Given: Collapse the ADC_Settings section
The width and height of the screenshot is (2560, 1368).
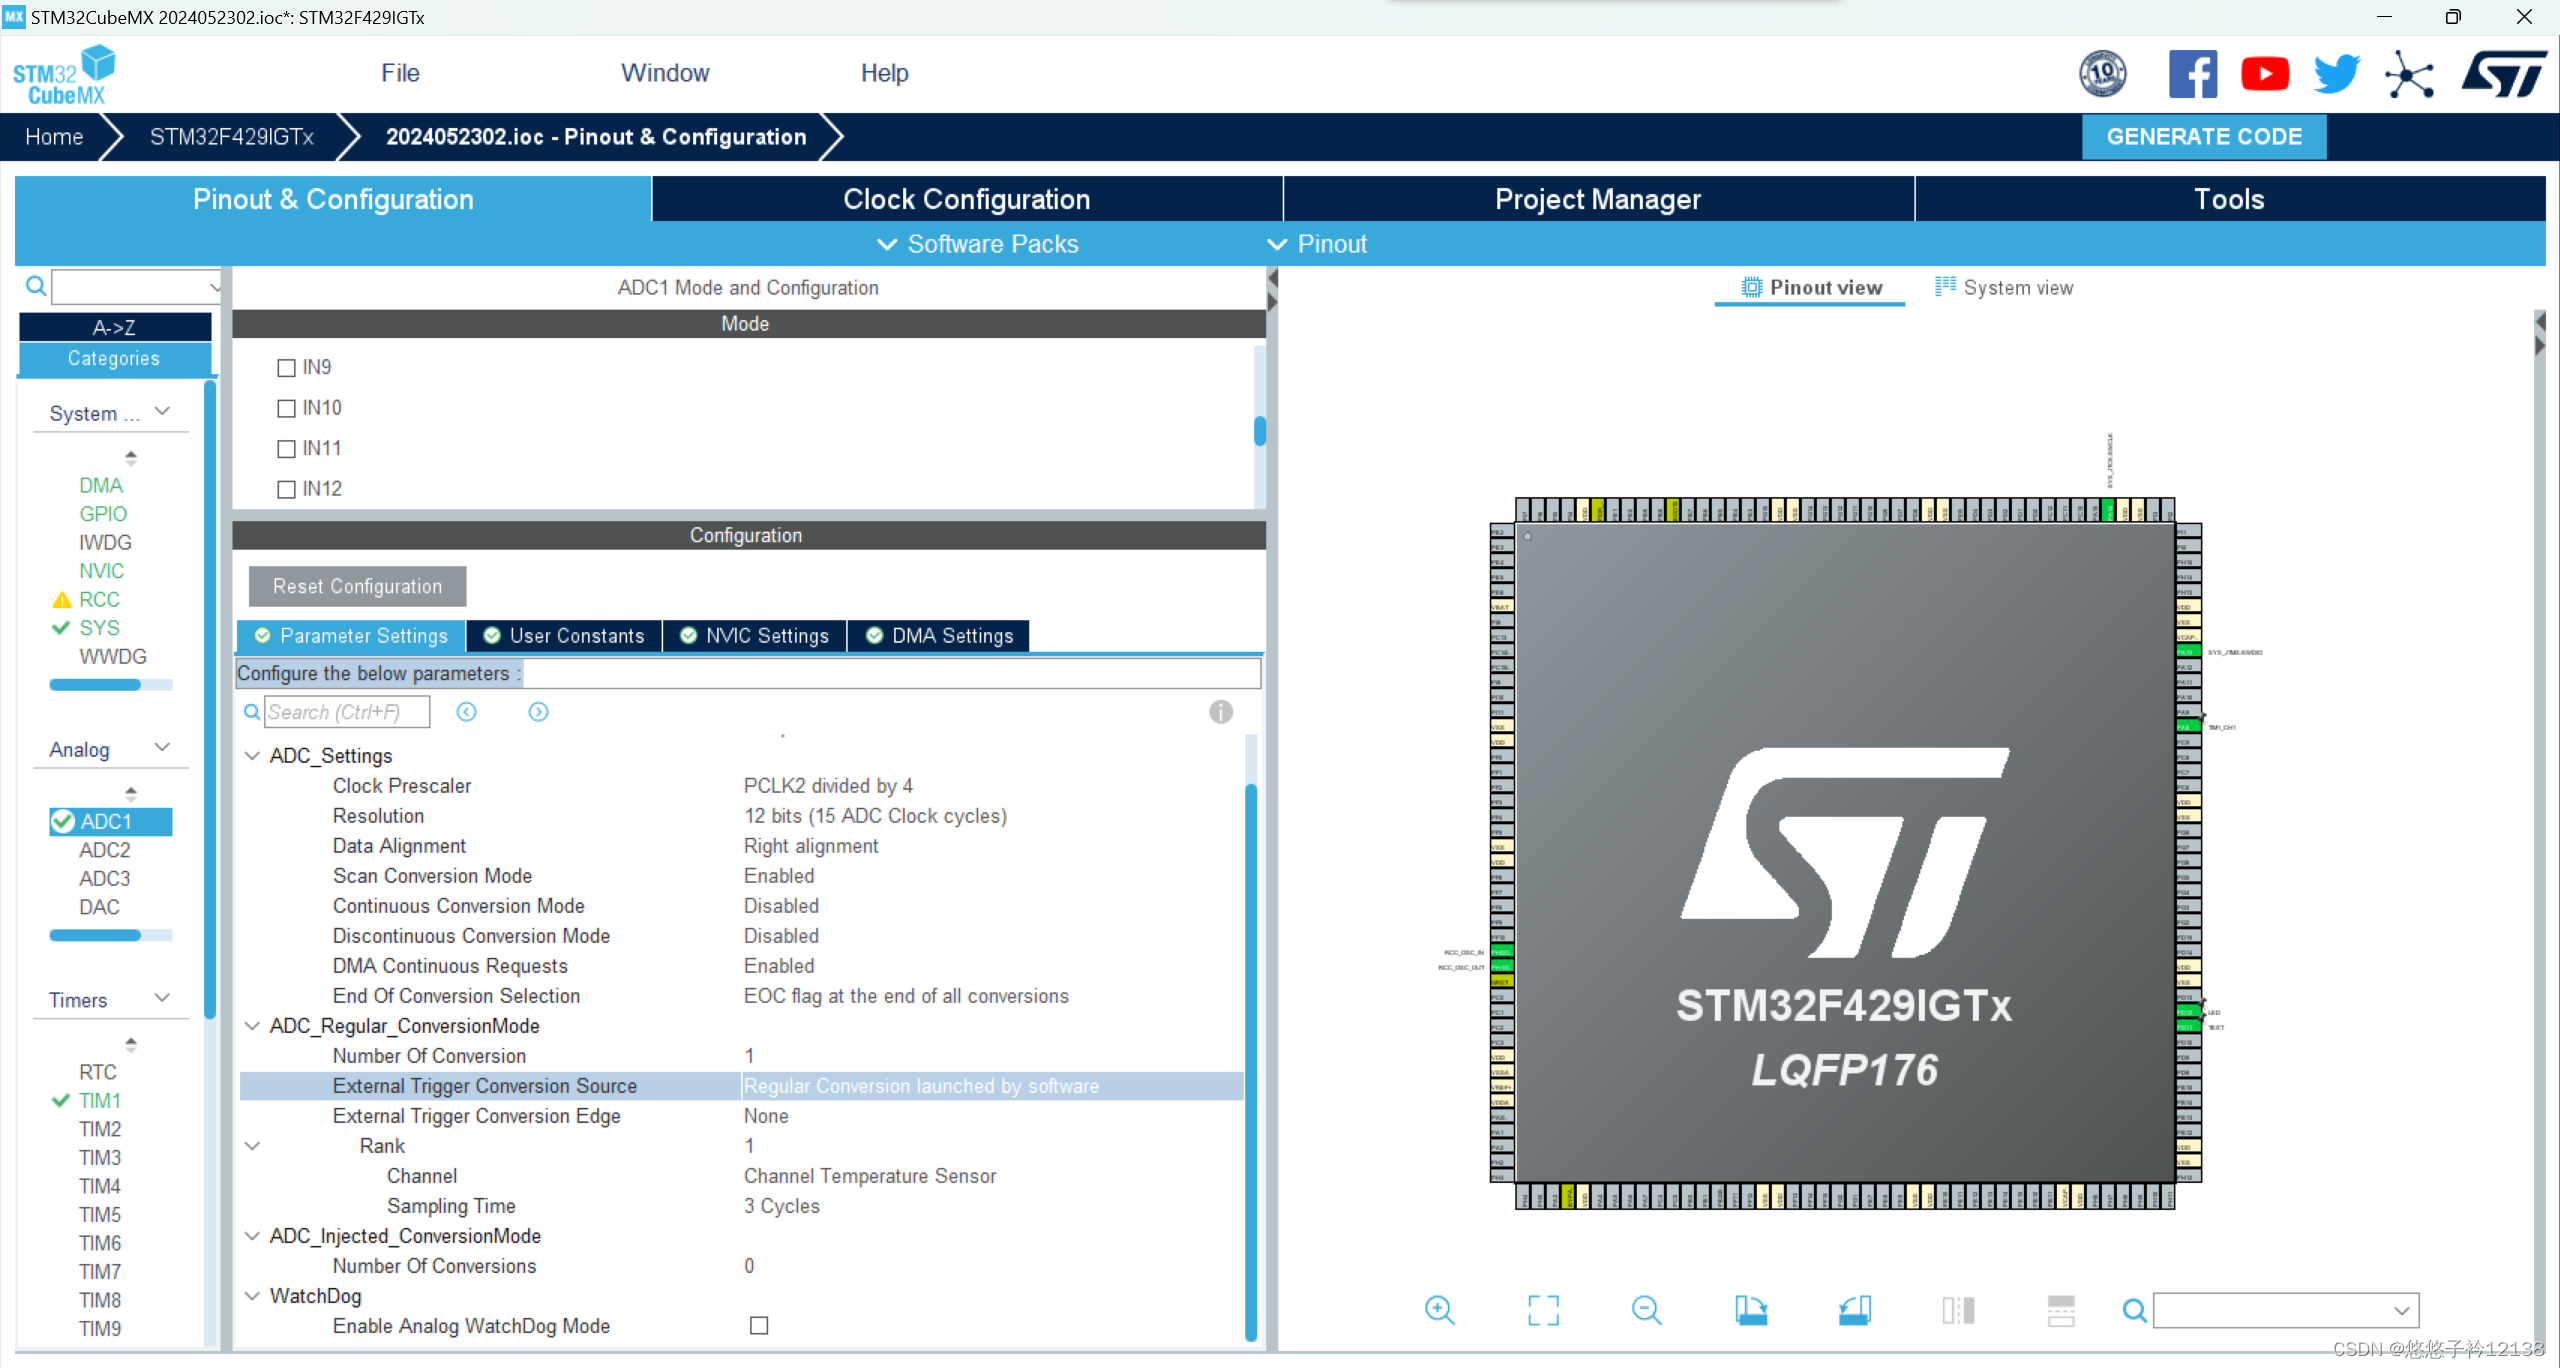Looking at the screenshot, I should pos(252,755).
